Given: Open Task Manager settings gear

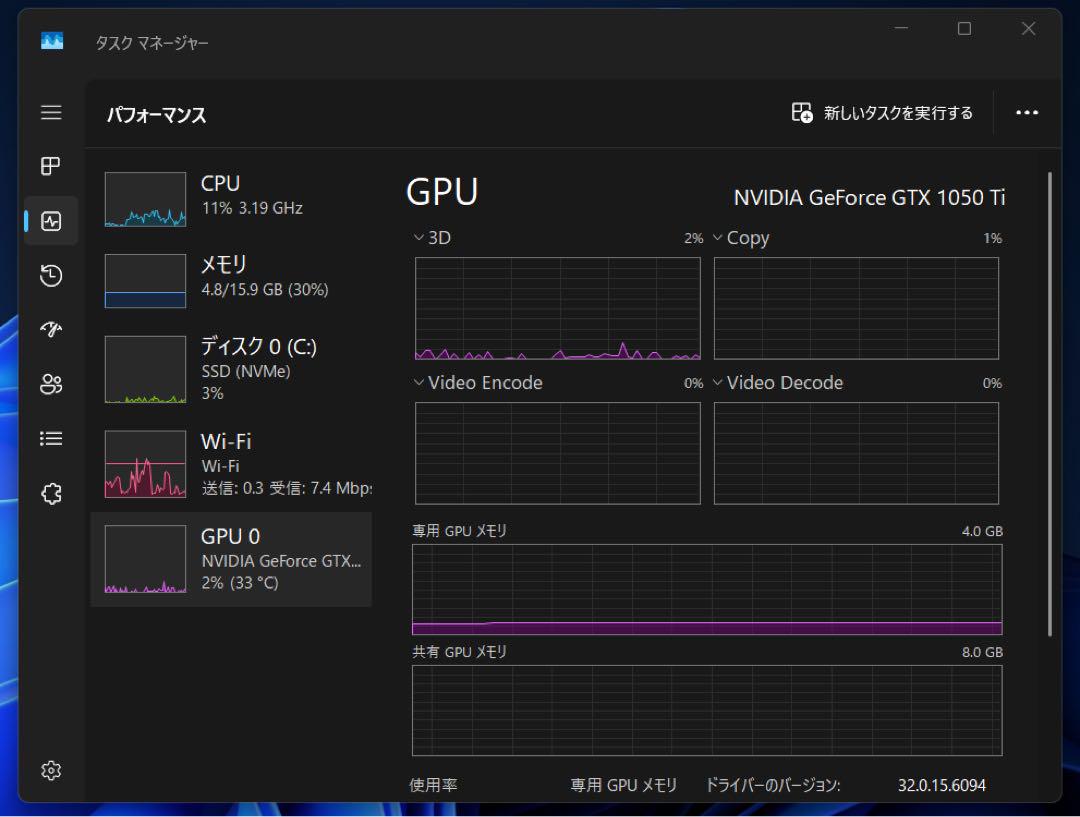Looking at the screenshot, I should coord(51,770).
